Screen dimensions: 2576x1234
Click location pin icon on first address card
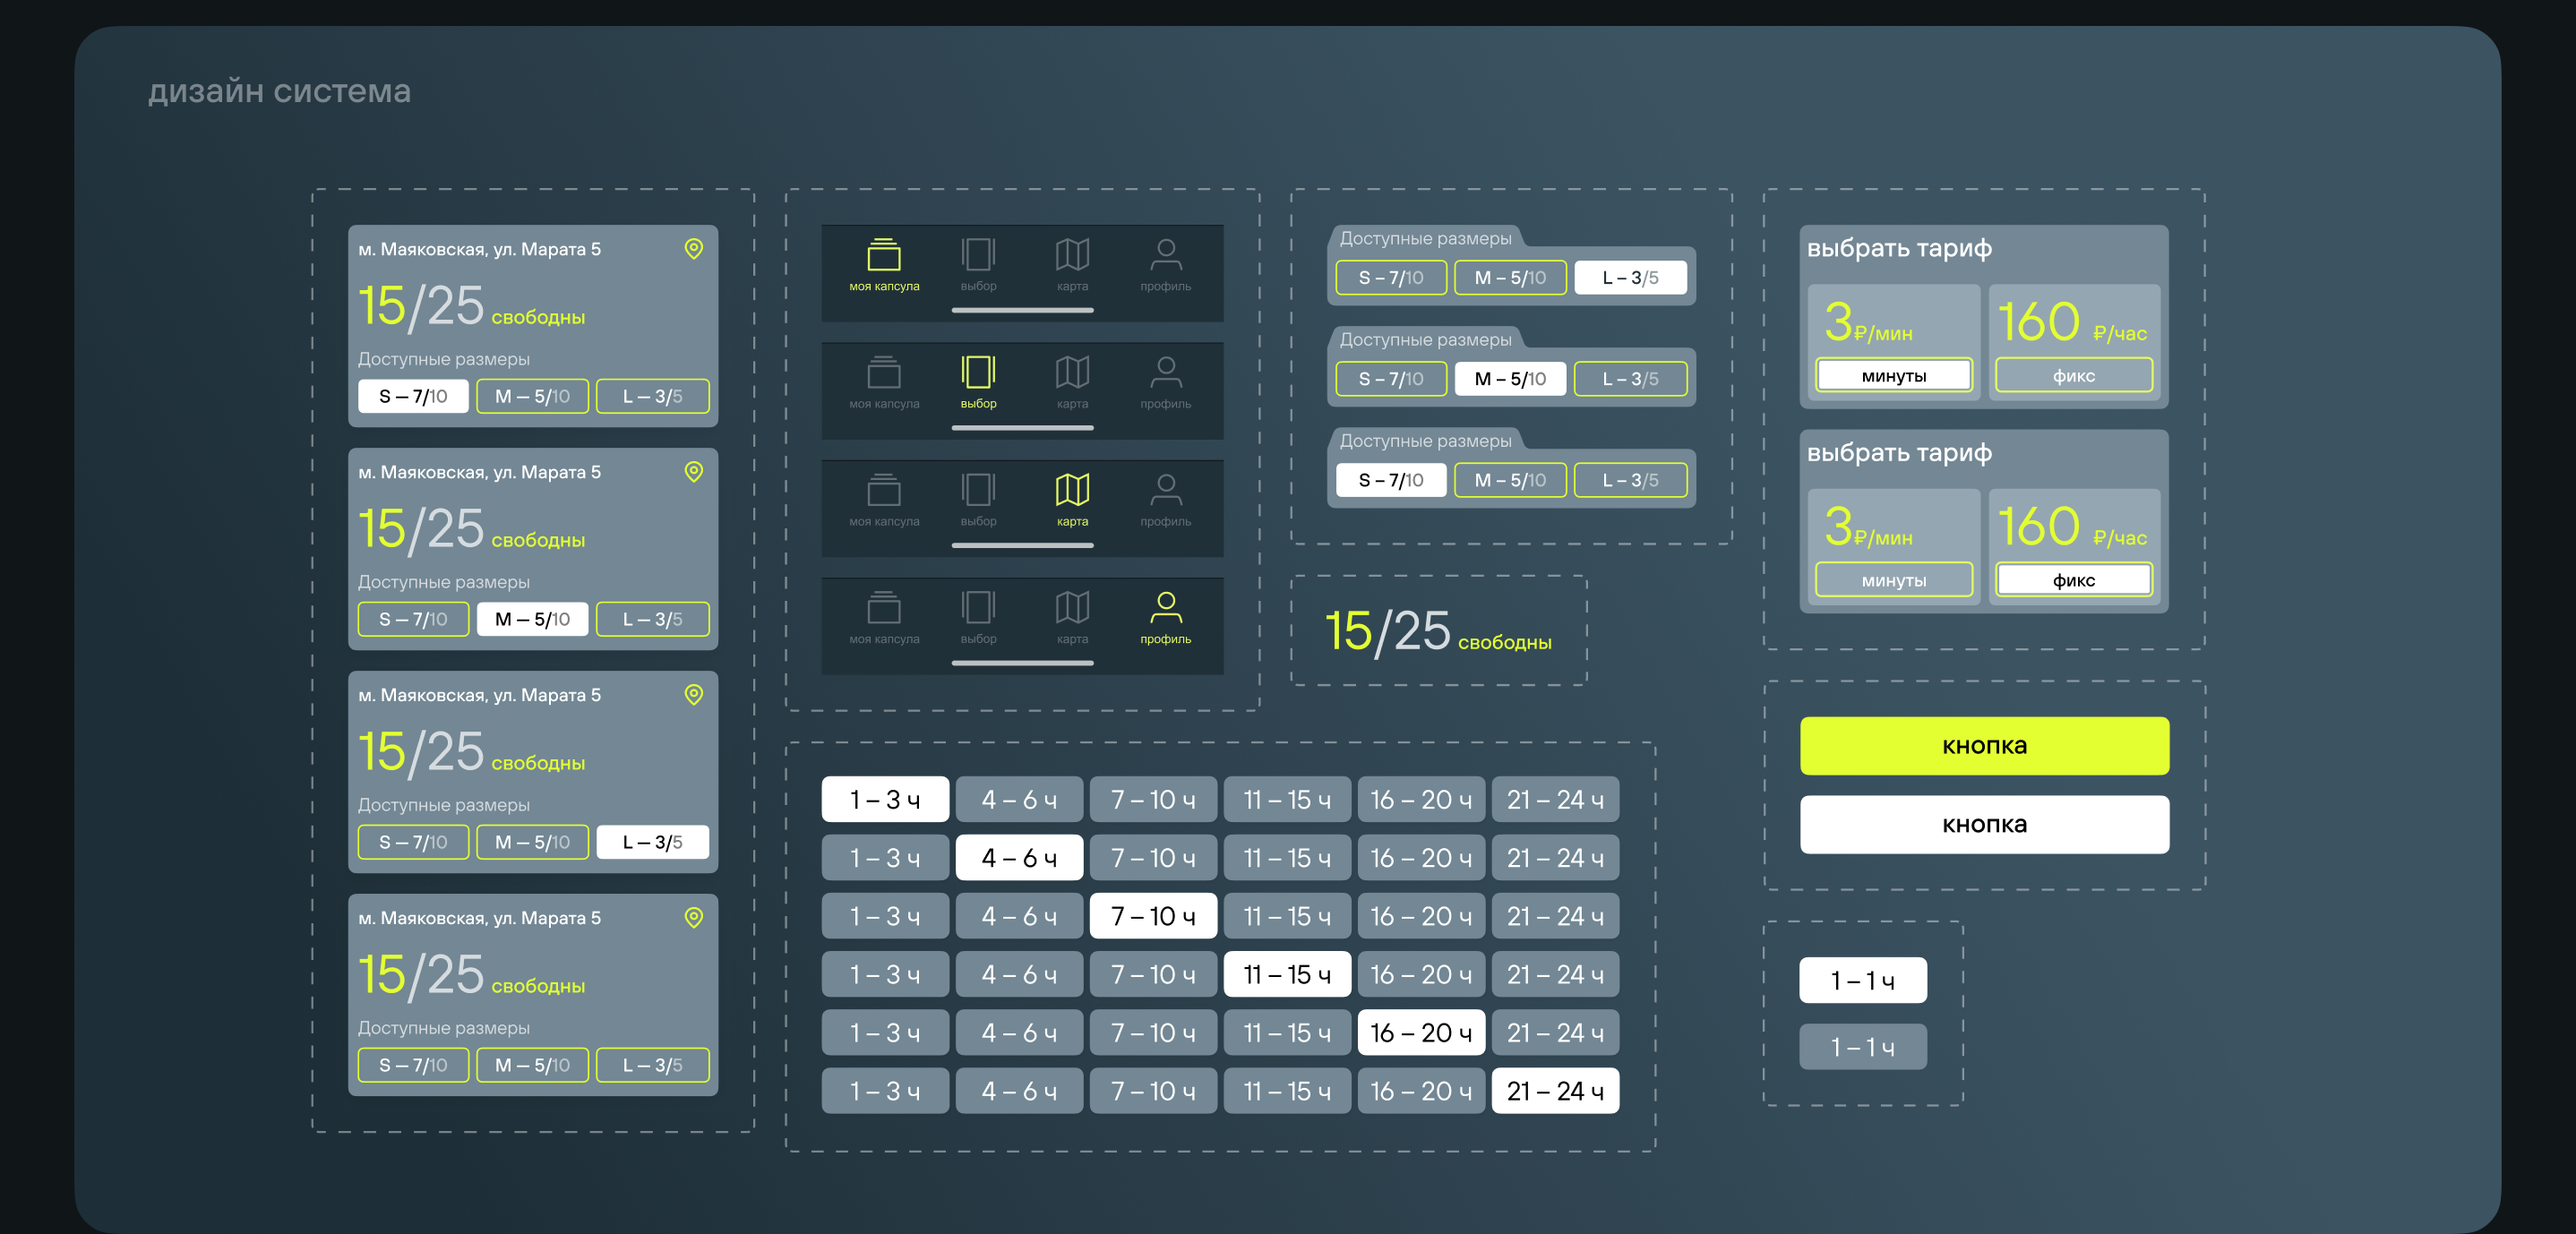[x=694, y=249]
